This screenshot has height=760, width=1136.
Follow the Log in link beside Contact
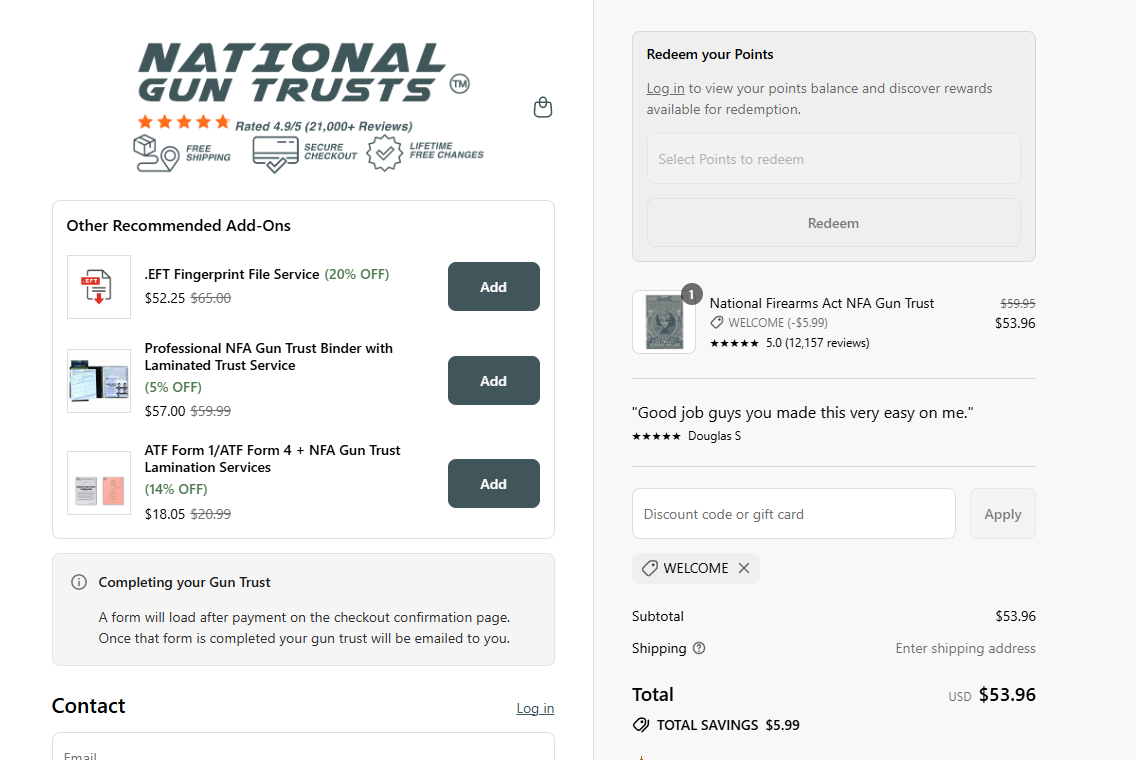(535, 708)
